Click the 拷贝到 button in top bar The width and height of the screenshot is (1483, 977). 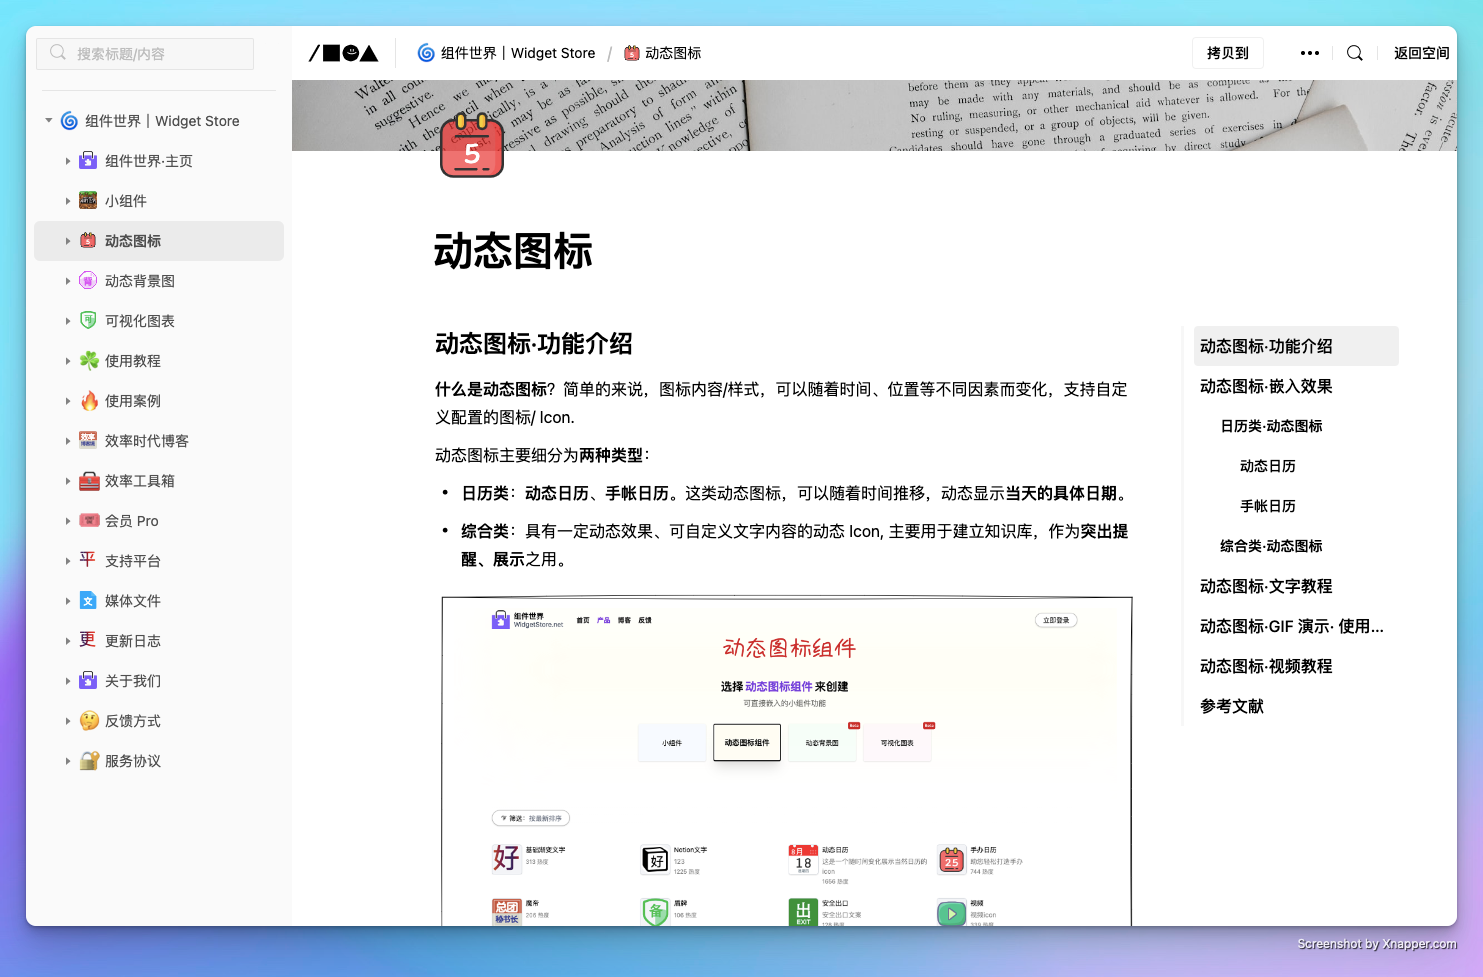[1227, 52]
